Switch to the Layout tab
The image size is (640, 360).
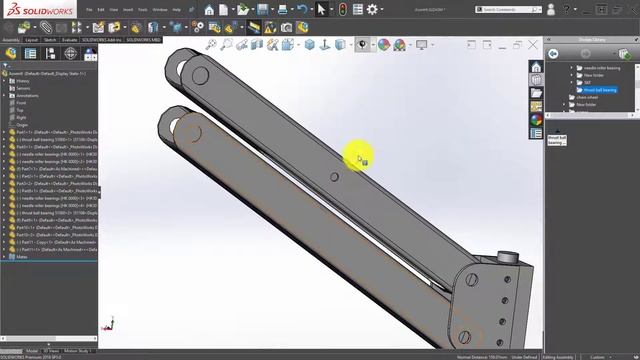click(x=31, y=40)
